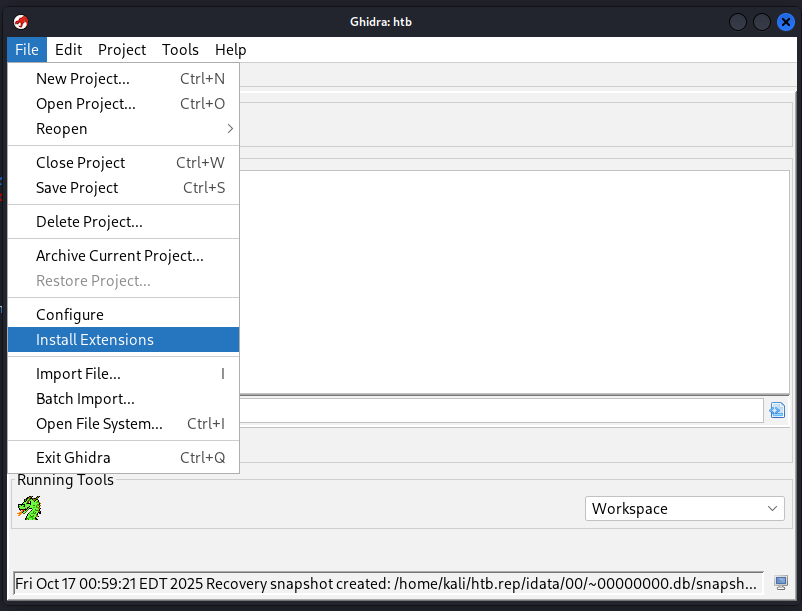This screenshot has width=802, height=611.
Task: Select Archive Current Project
Action: coord(120,256)
